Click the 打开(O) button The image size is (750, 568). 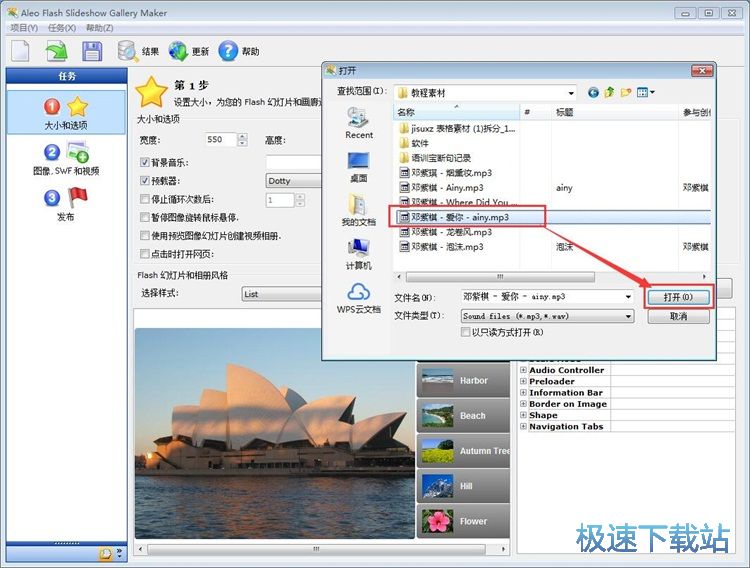tap(678, 297)
